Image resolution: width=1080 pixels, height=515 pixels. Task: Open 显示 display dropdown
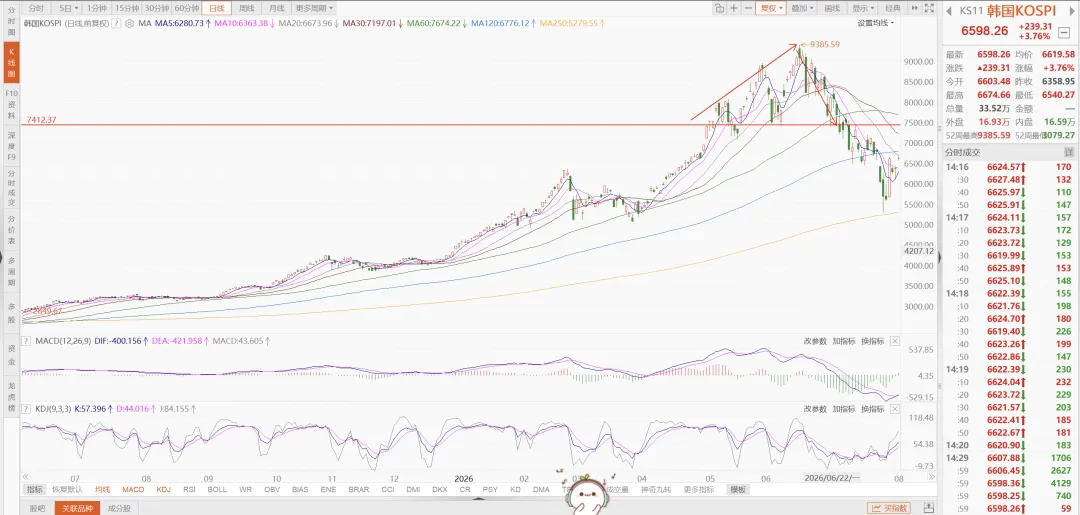863,8
